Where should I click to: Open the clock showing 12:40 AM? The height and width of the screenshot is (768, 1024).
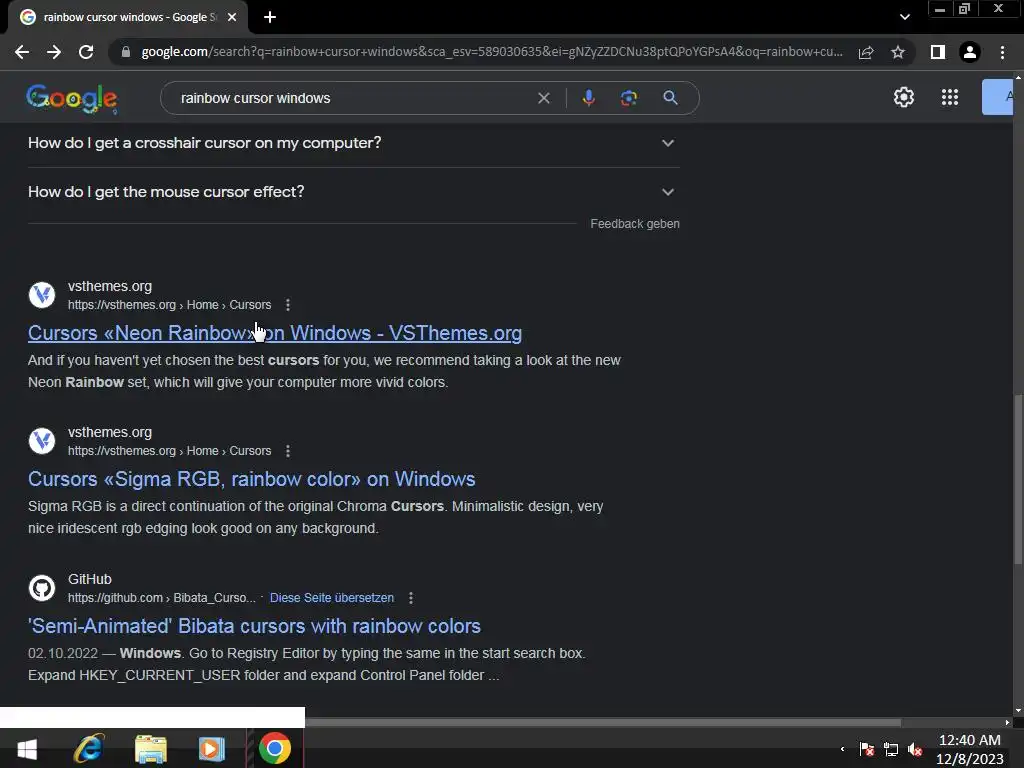tap(970, 749)
